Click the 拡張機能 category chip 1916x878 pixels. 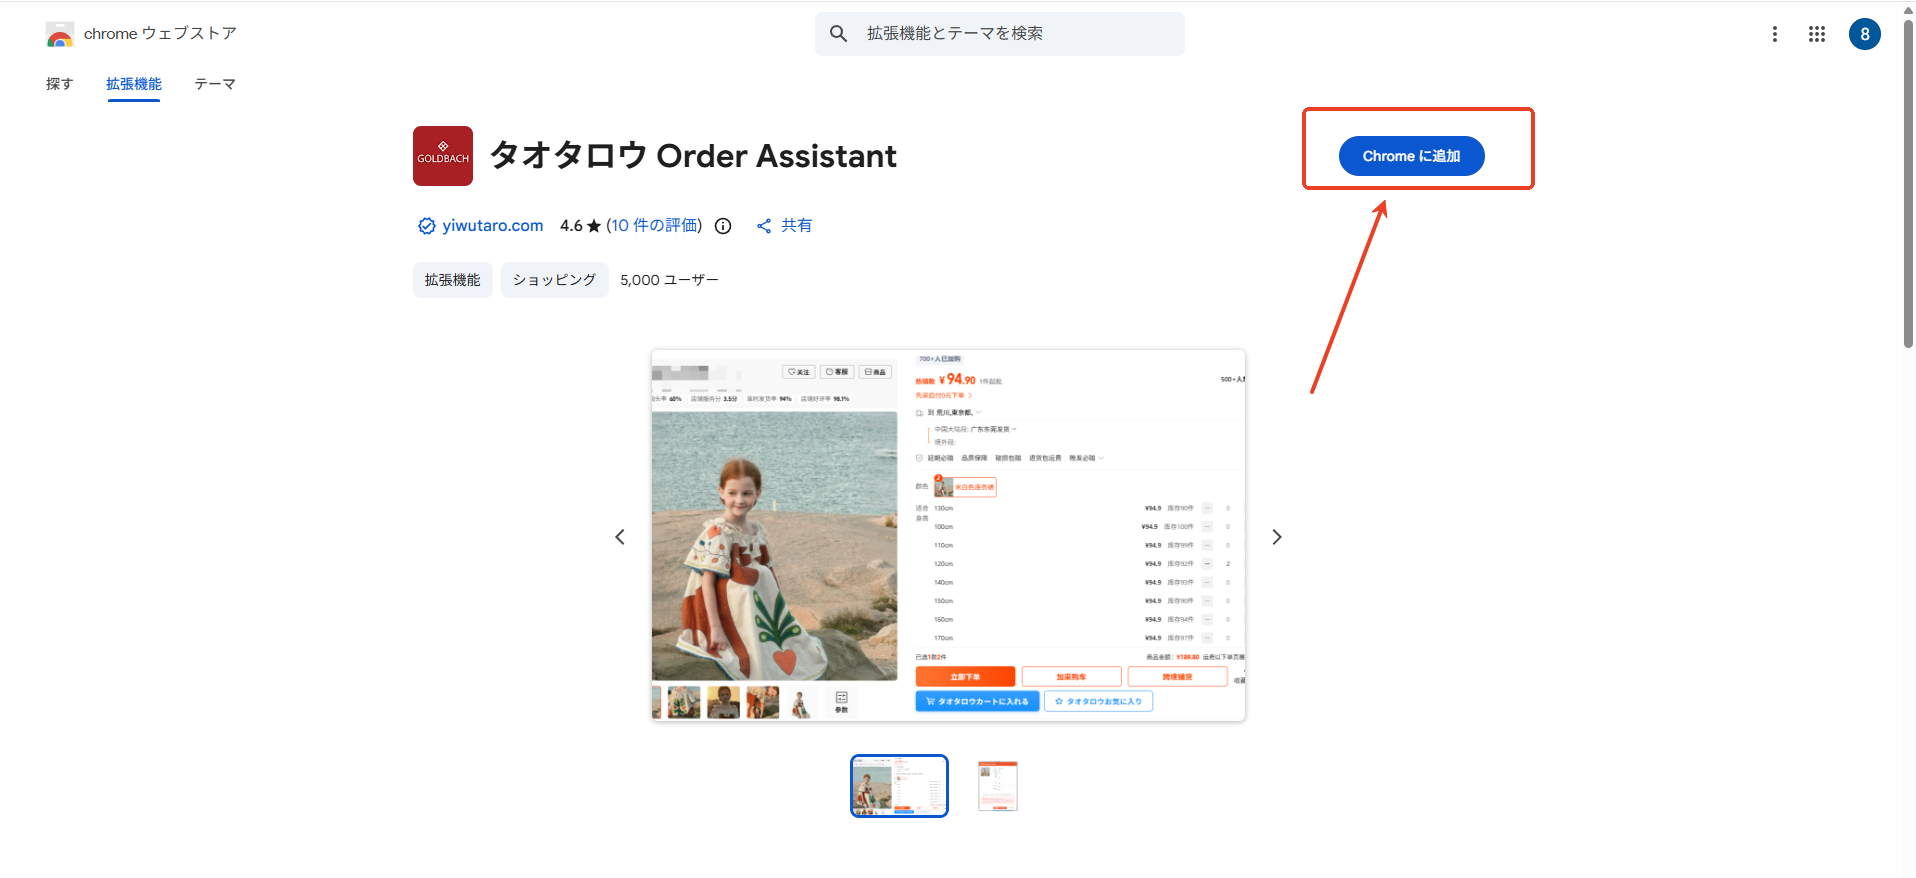point(453,280)
